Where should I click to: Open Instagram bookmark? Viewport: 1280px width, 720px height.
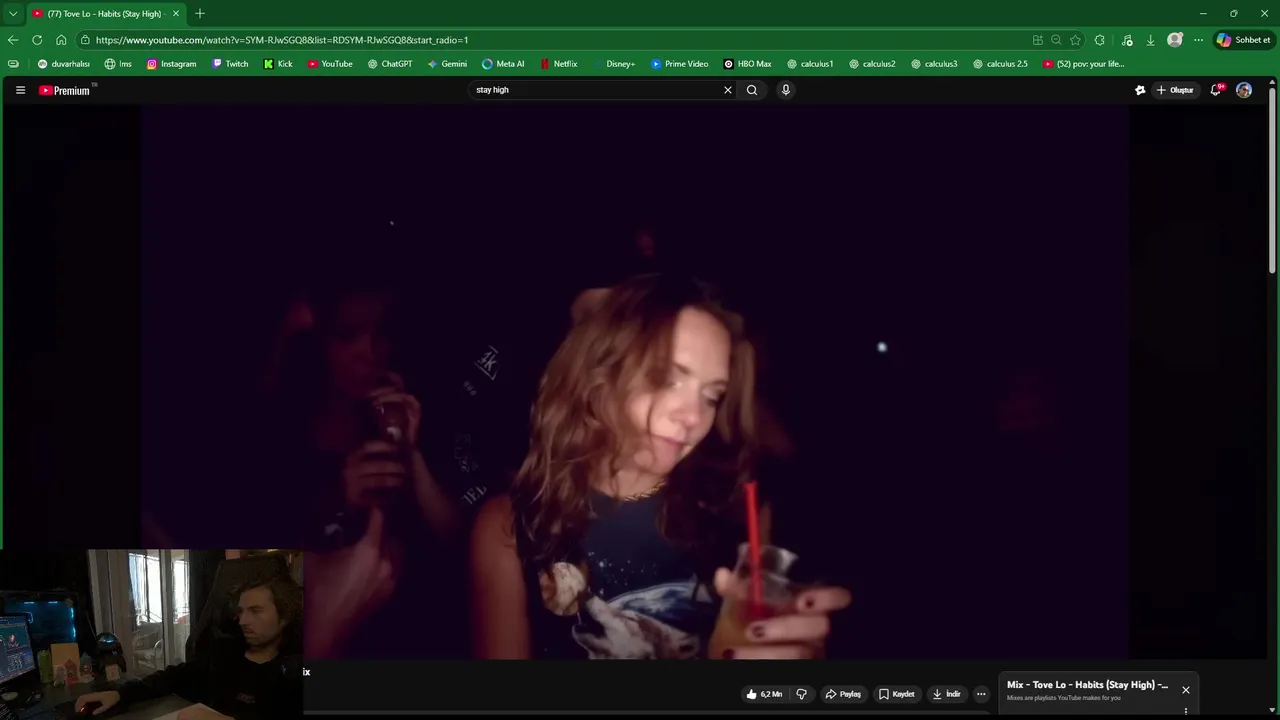click(x=172, y=64)
